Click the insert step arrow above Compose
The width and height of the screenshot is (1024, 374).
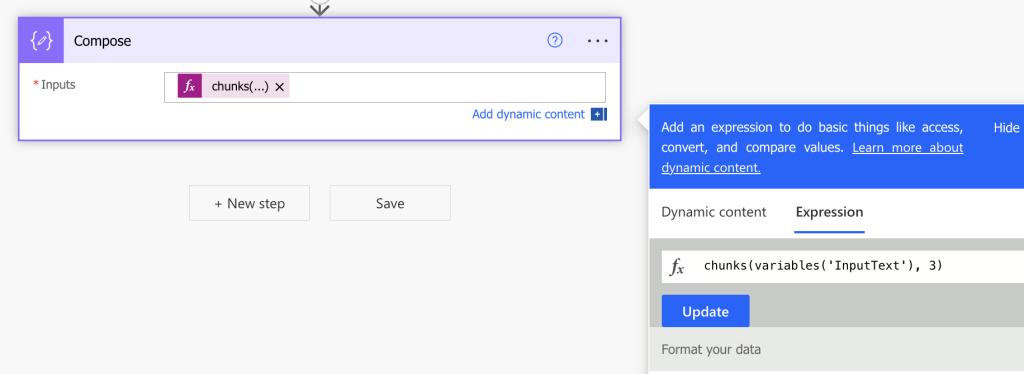[x=319, y=7]
